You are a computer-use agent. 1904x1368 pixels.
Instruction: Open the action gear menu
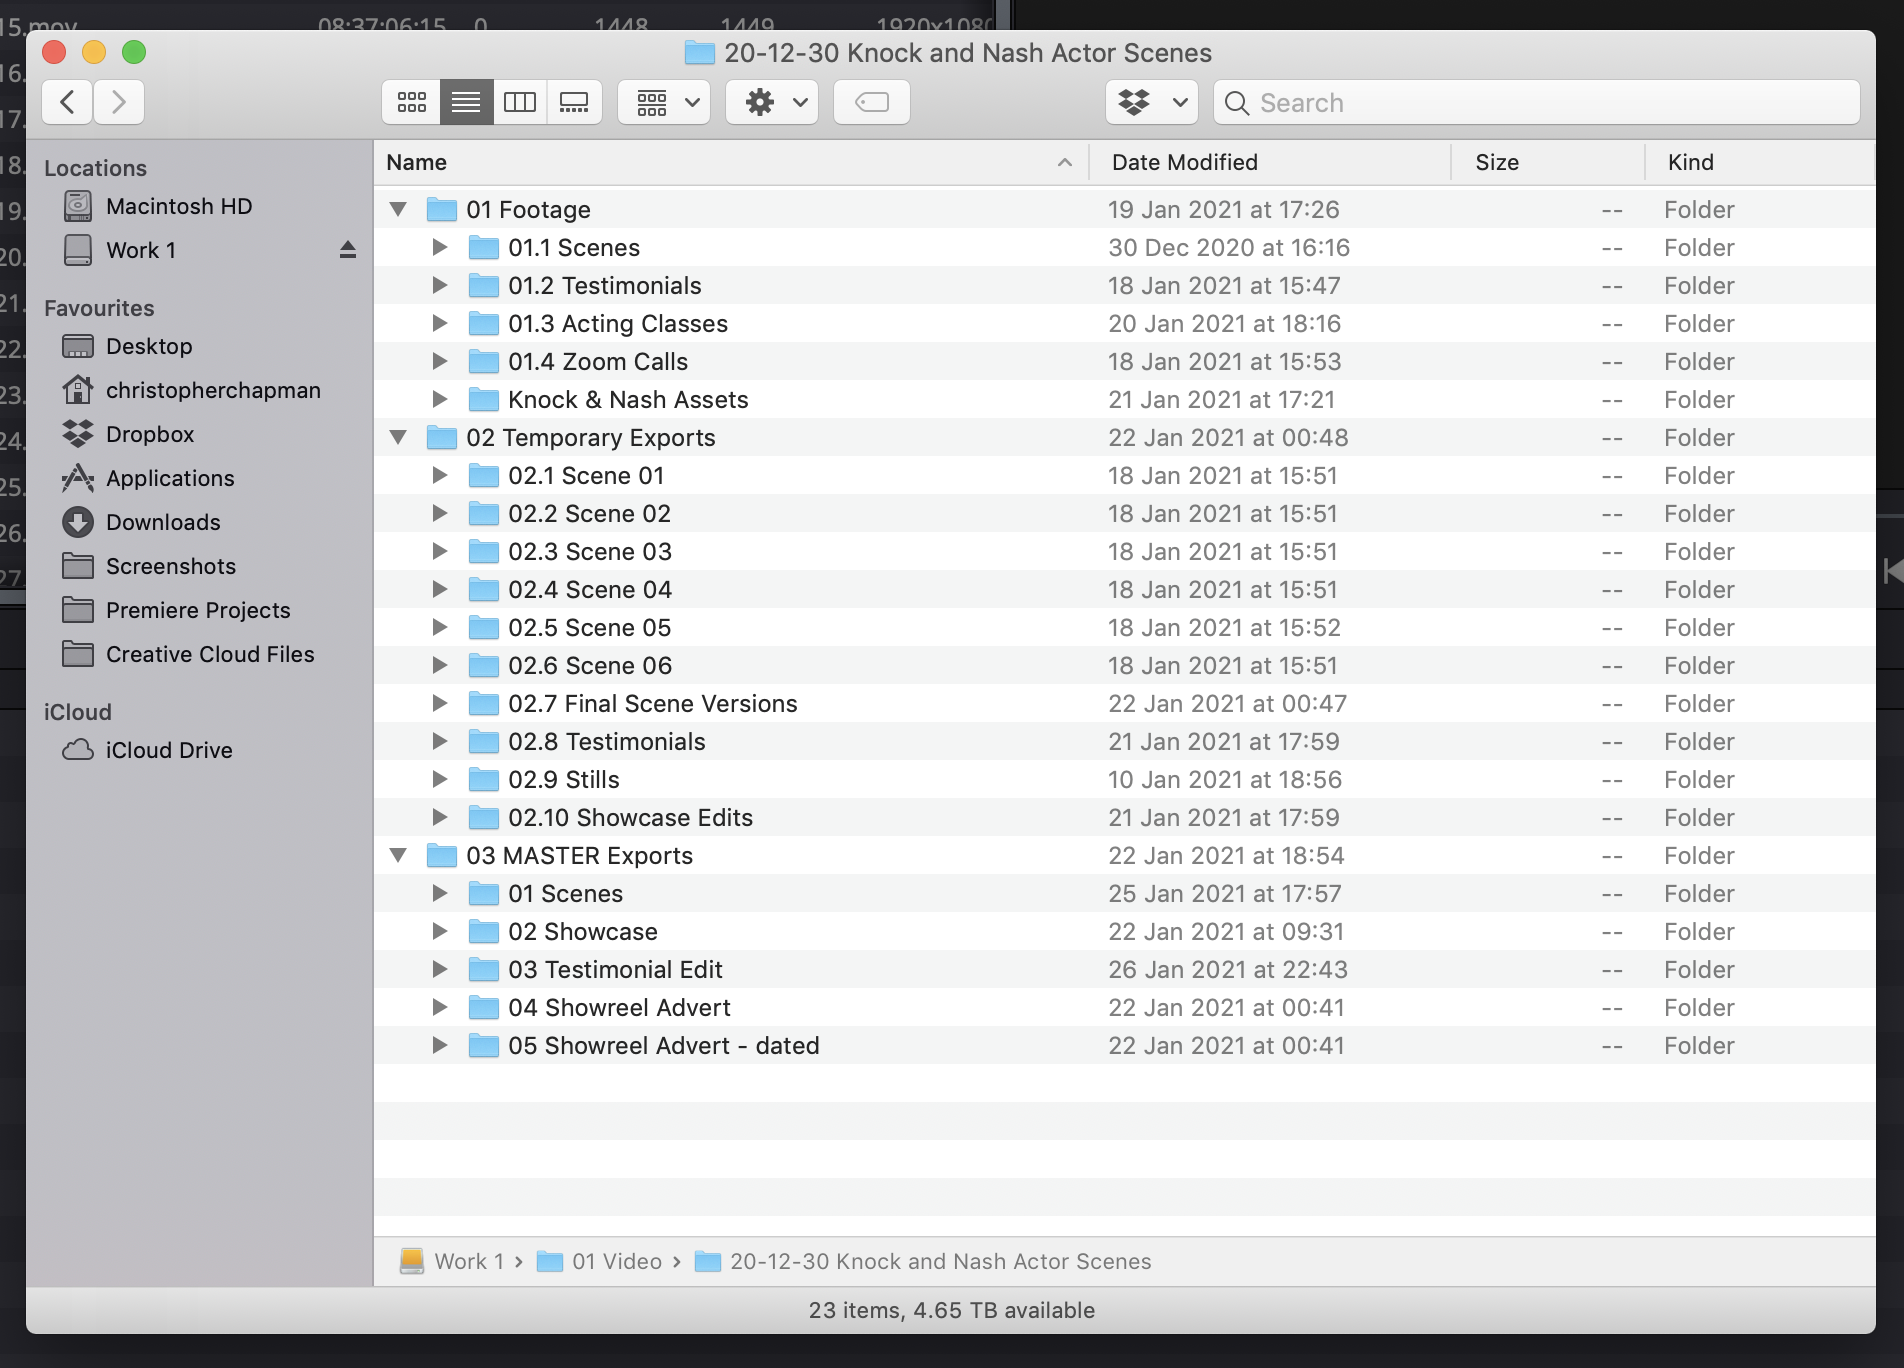click(x=772, y=102)
